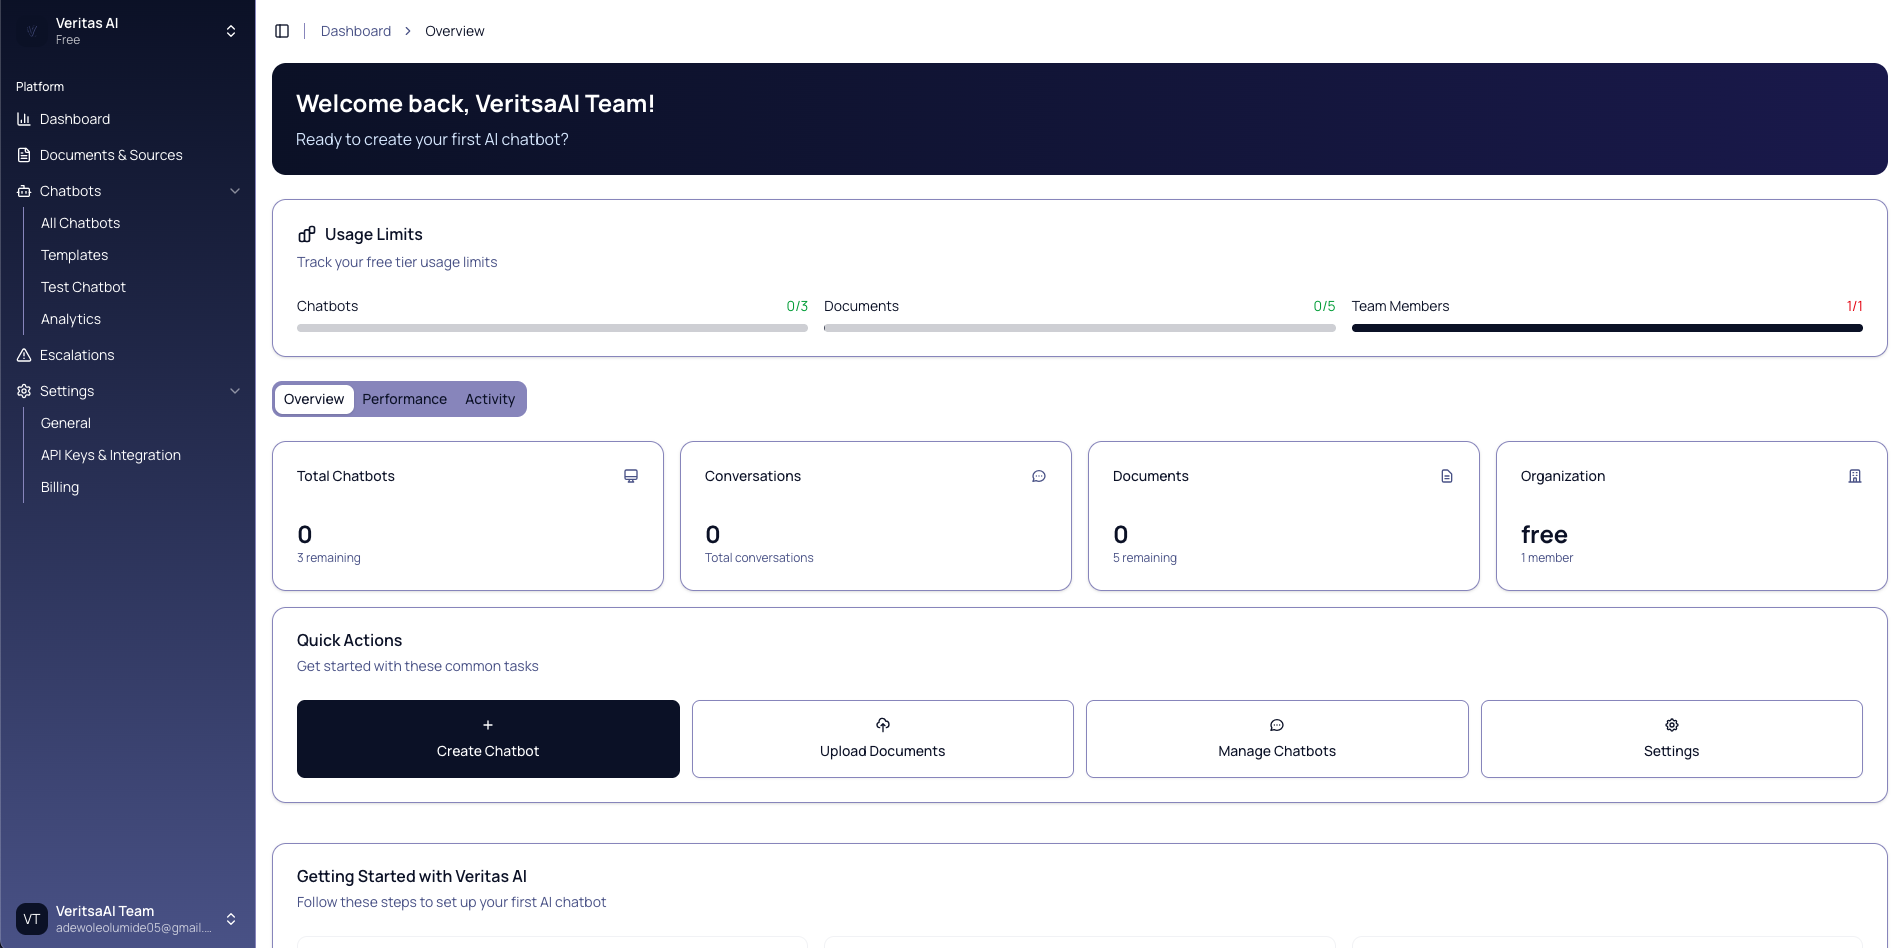Viewport: 1901px width, 948px height.
Task: Click the building icon on Organization card
Action: pyautogui.click(x=1856, y=476)
